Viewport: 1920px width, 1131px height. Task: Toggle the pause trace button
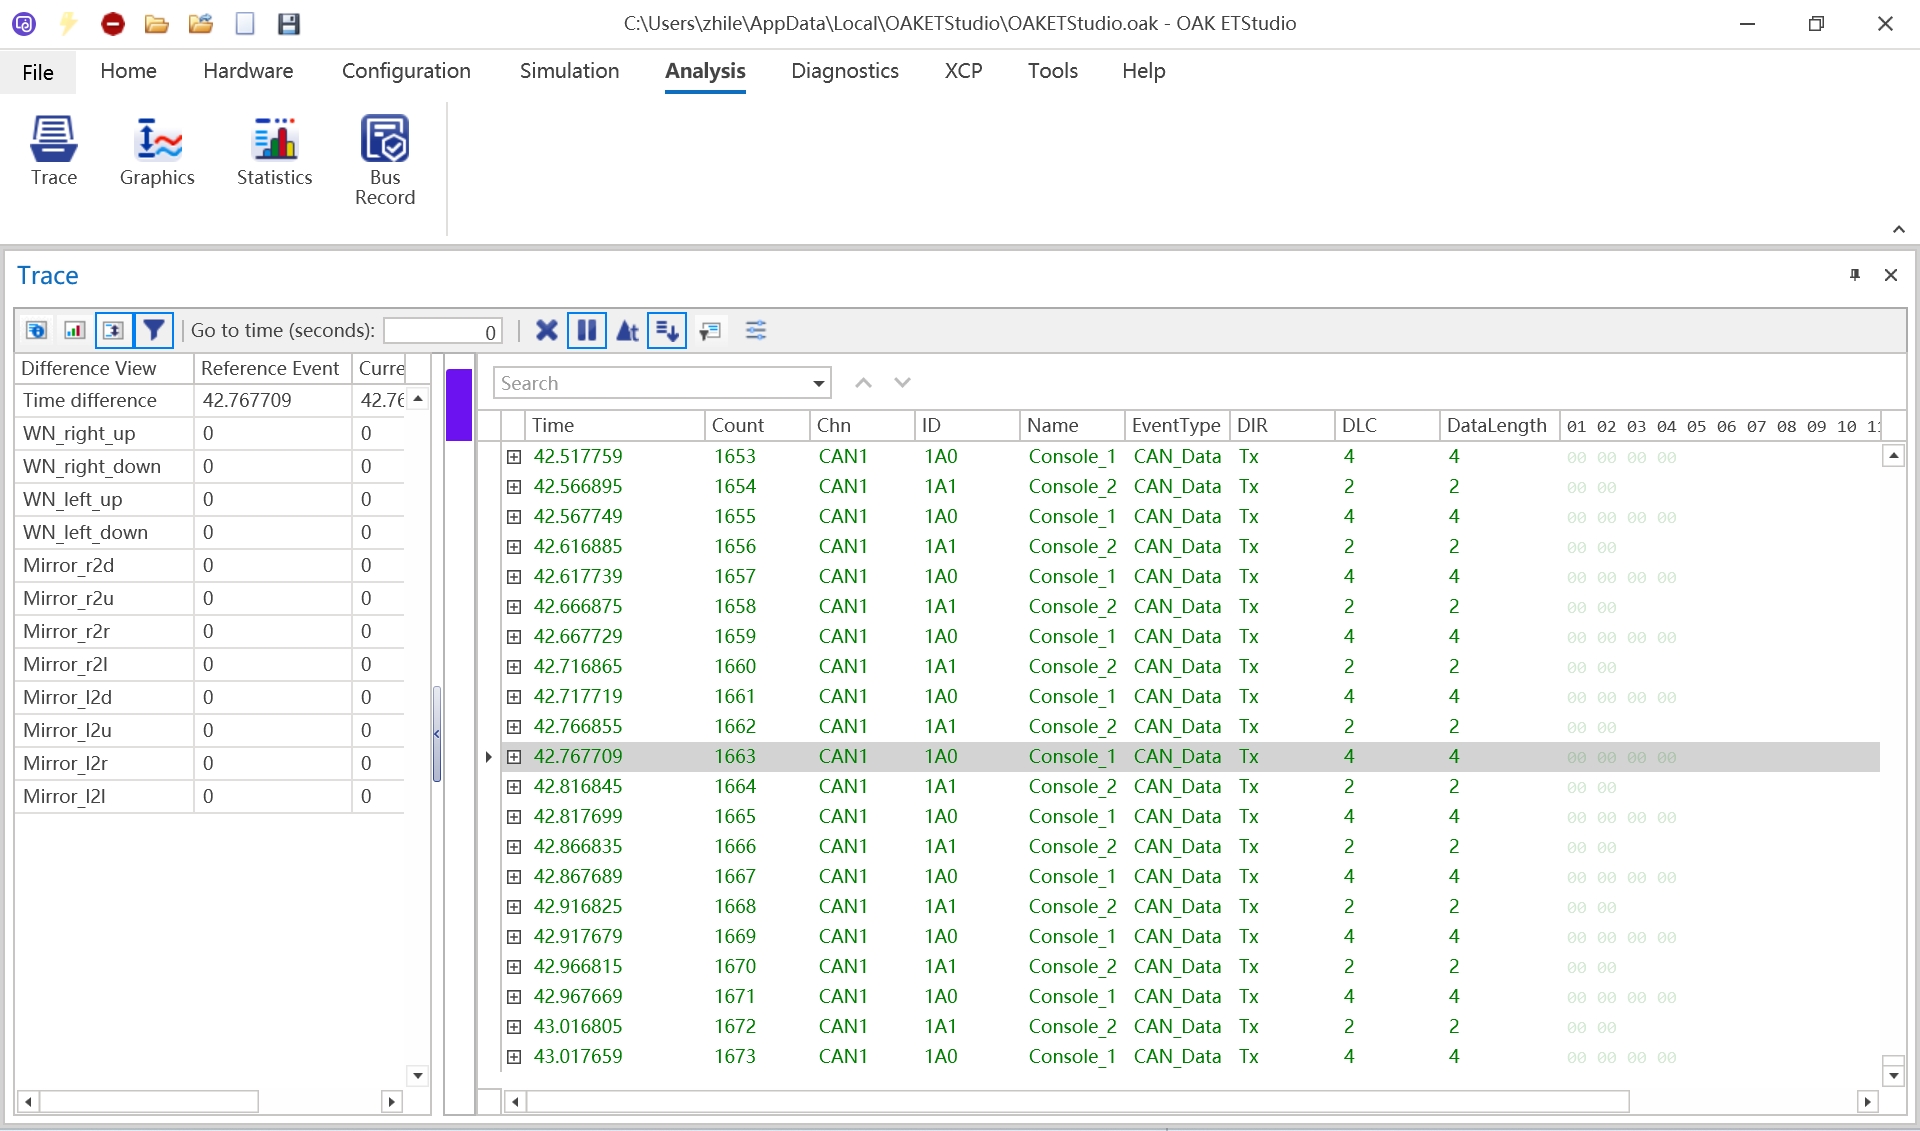pyautogui.click(x=587, y=330)
